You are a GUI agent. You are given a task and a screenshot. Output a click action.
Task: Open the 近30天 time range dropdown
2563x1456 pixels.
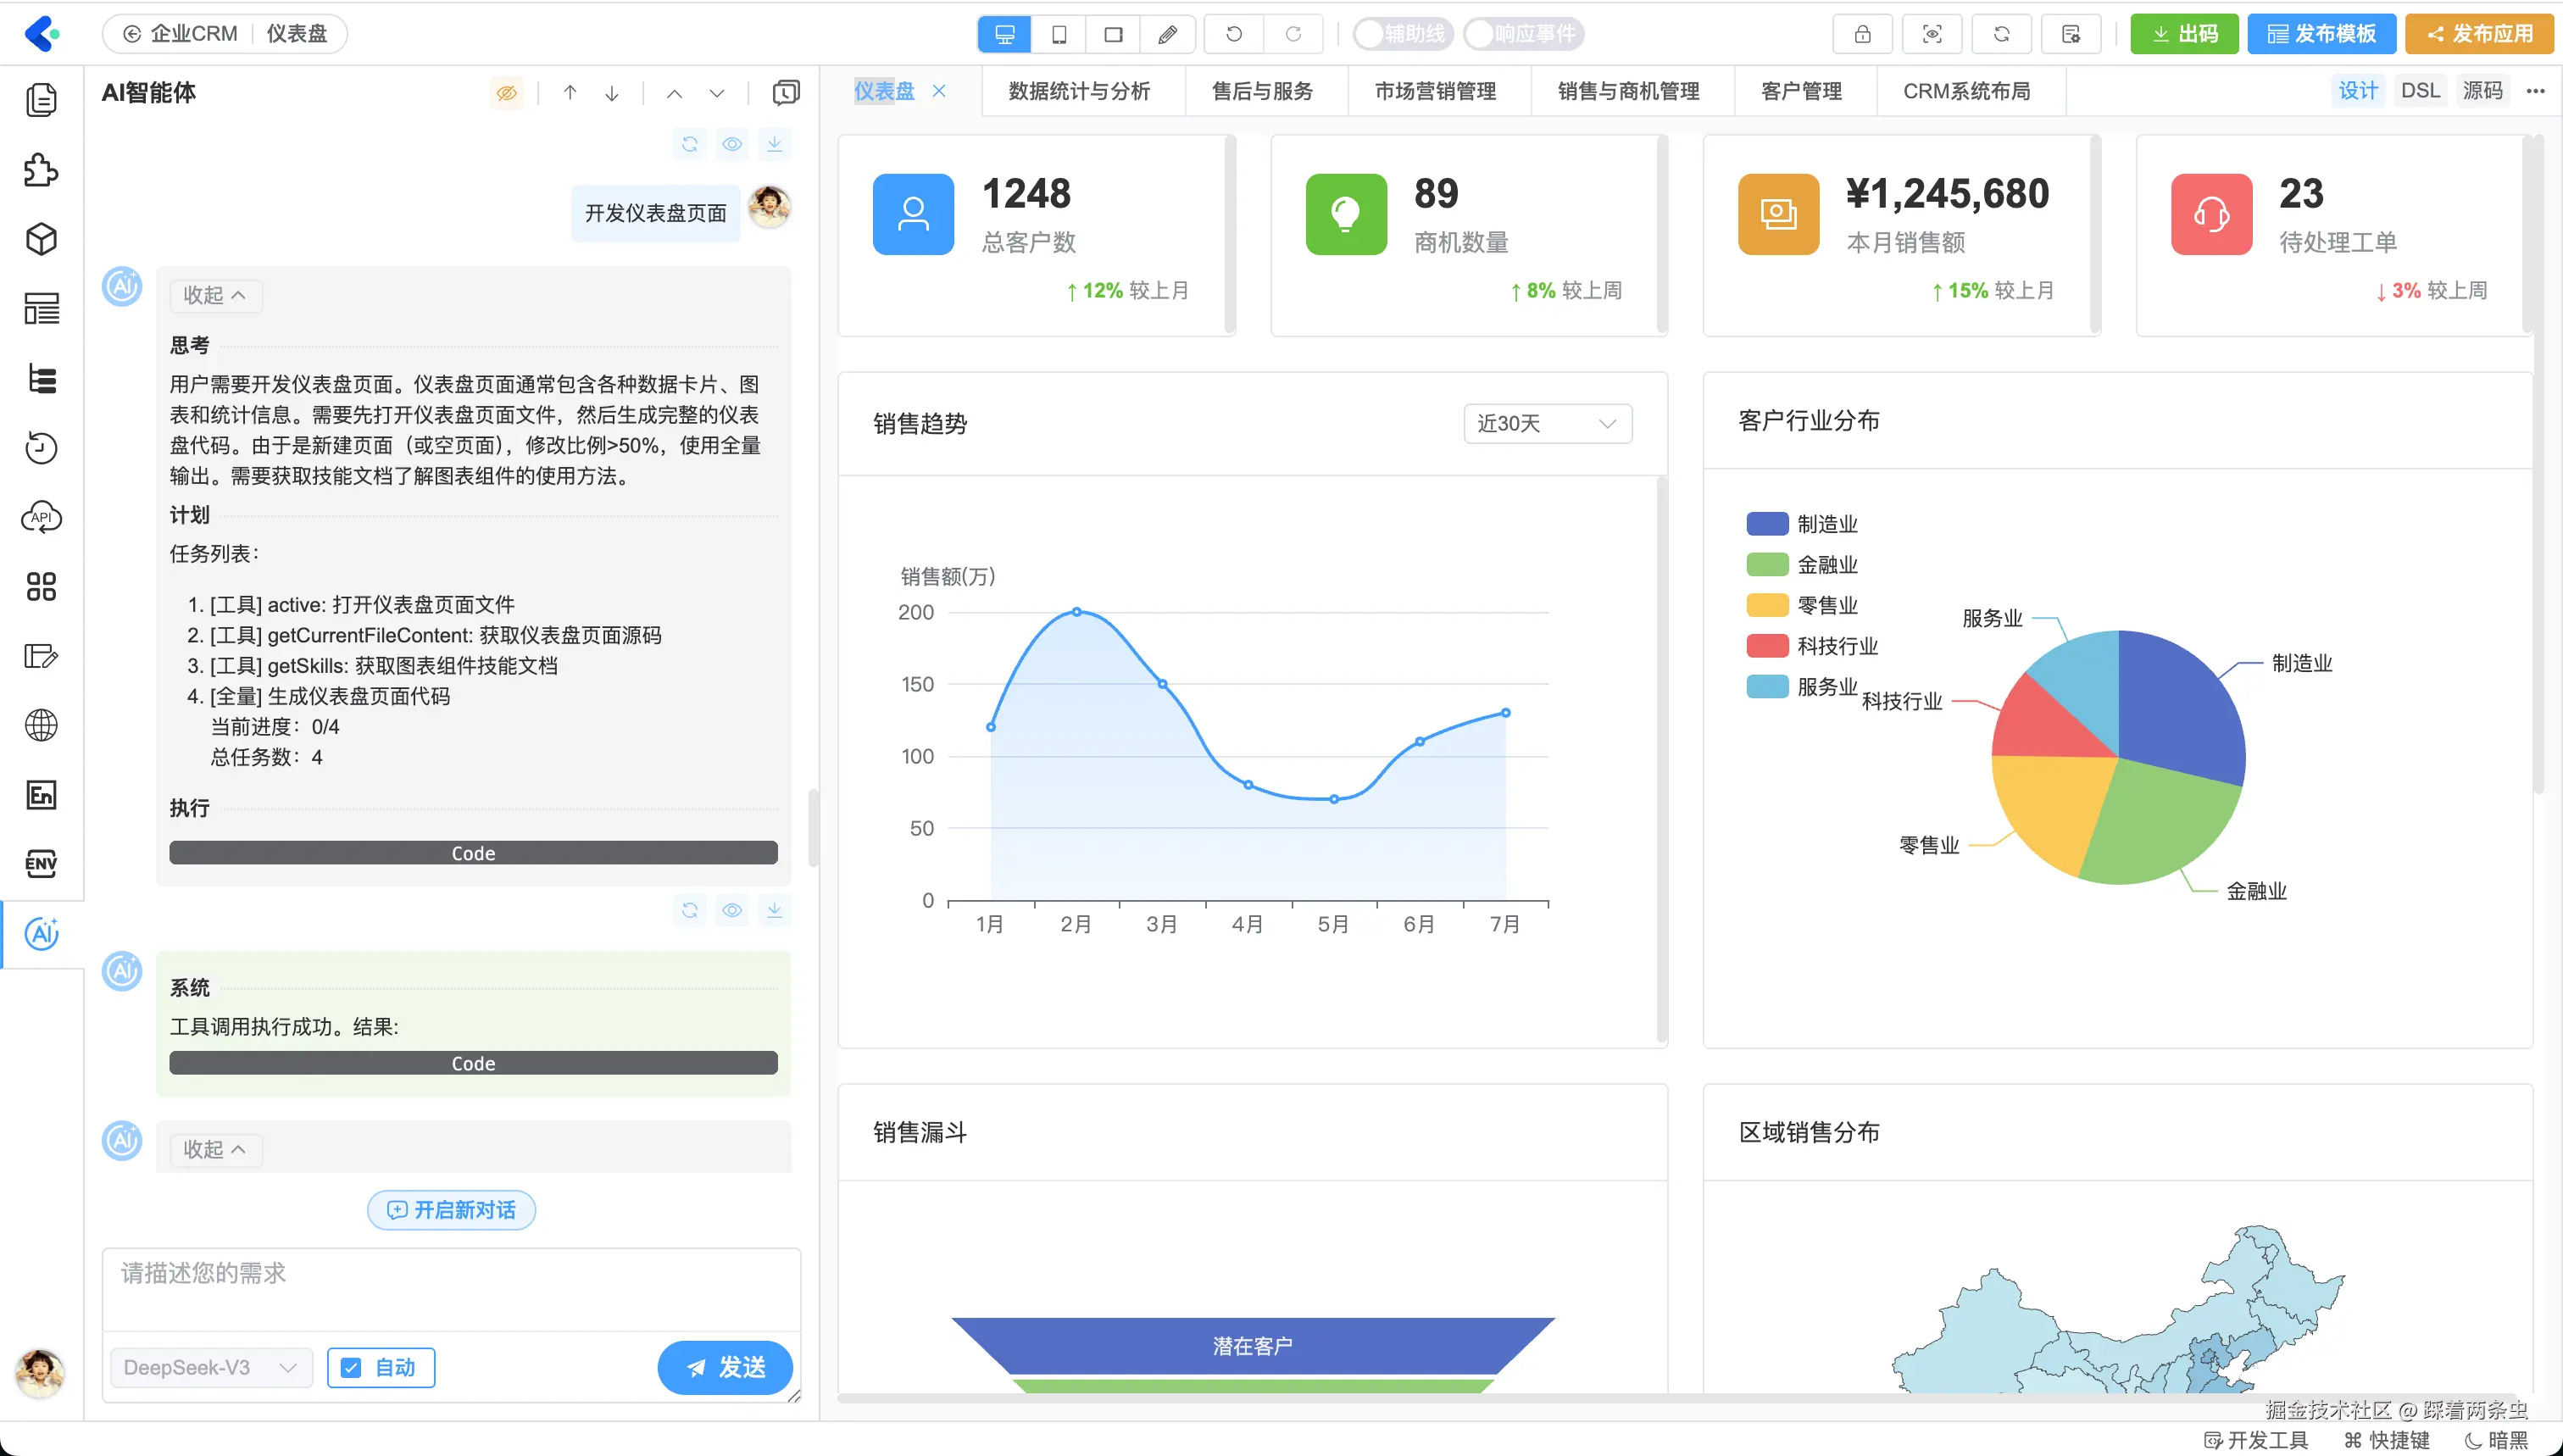click(1547, 423)
